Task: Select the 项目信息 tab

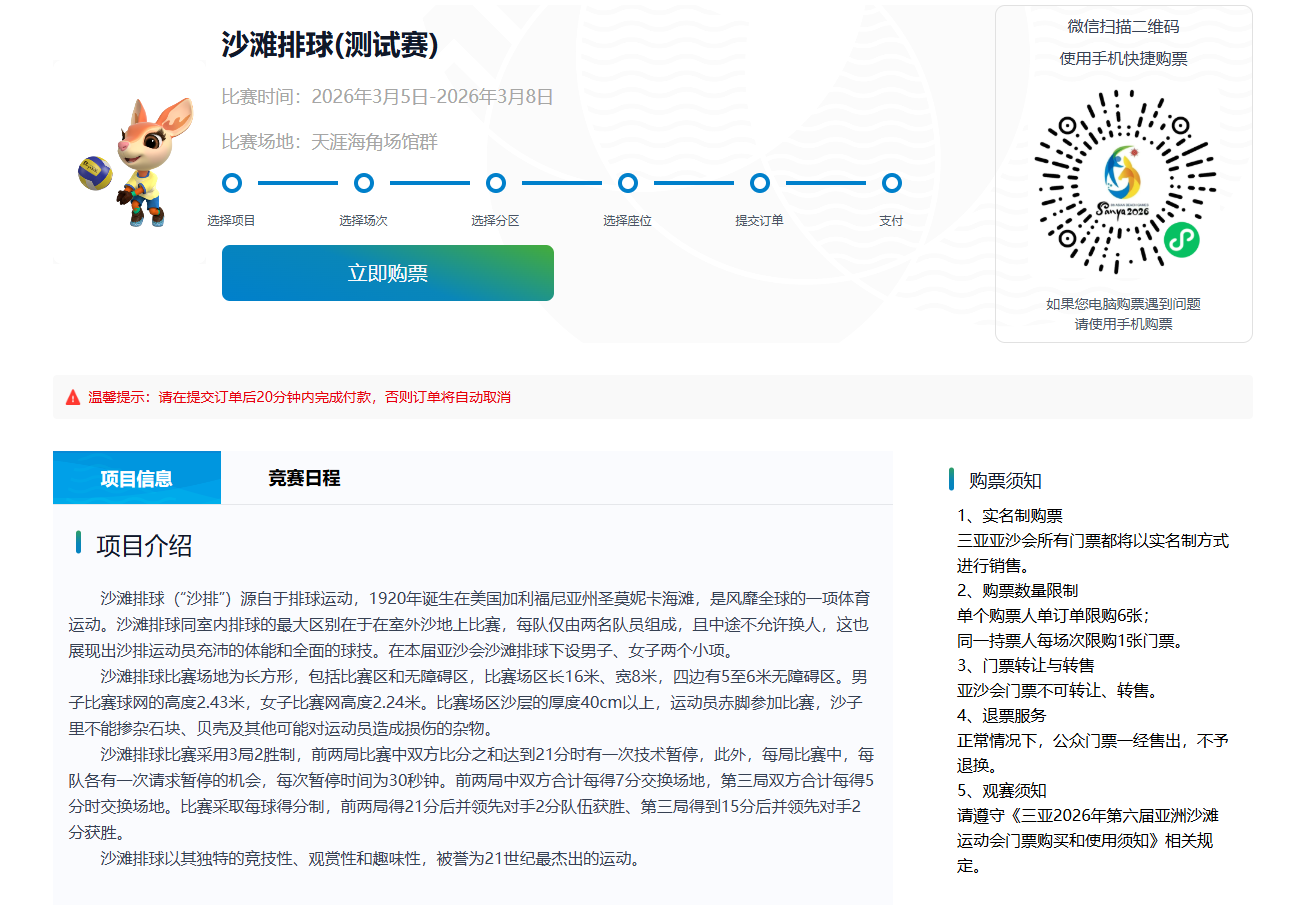Action: coord(136,478)
